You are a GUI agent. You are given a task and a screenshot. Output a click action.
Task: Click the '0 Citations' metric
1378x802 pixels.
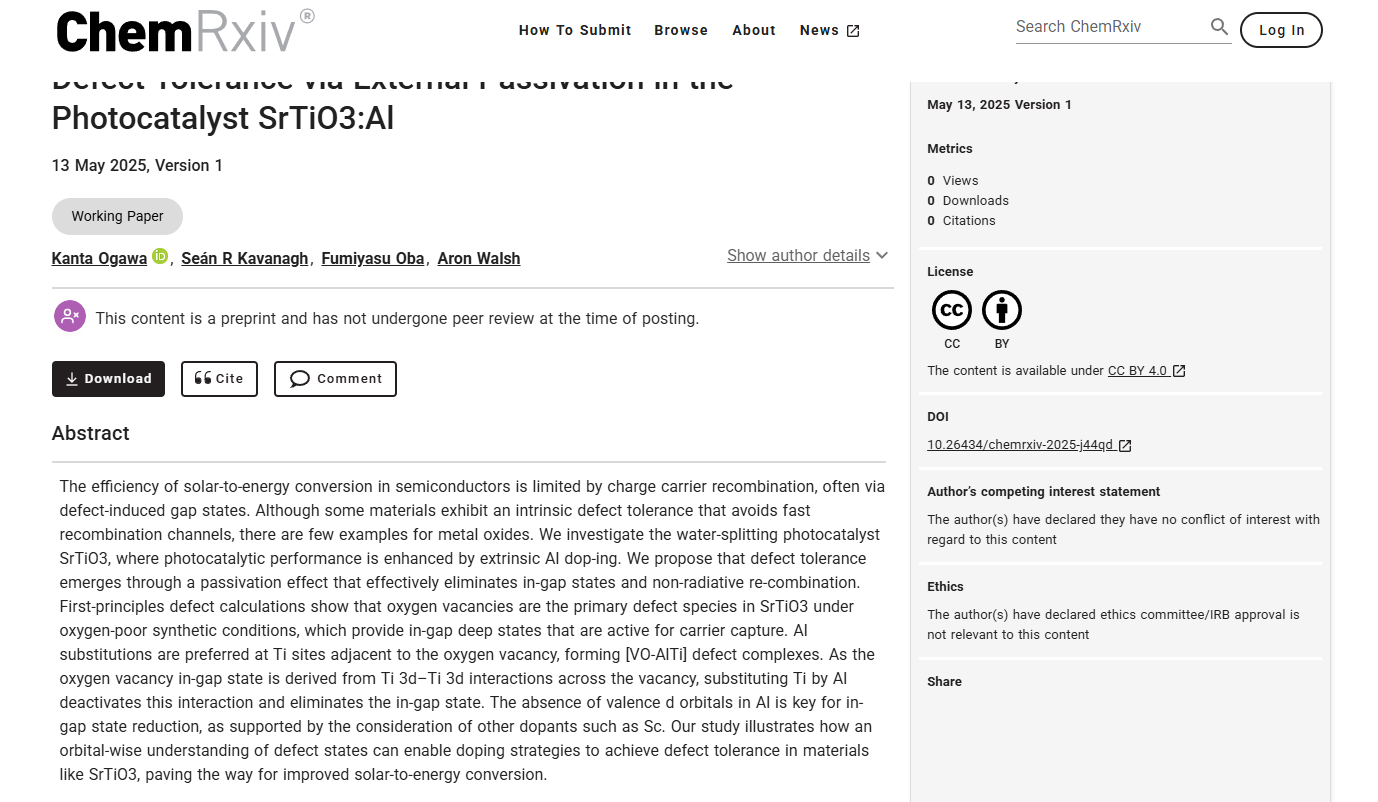tap(961, 221)
